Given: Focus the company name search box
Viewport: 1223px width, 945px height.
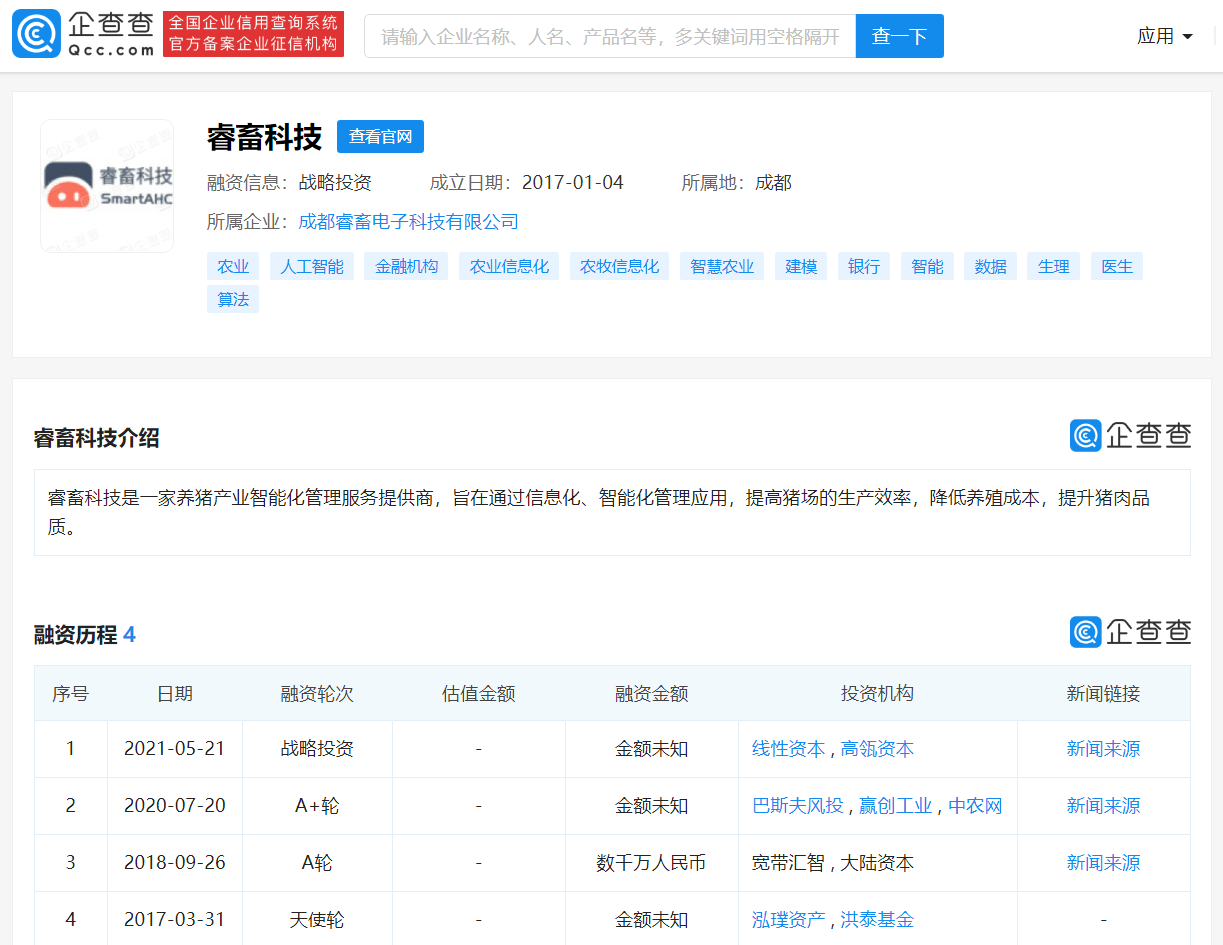Looking at the screenshot, I should (x=610, y=36).
